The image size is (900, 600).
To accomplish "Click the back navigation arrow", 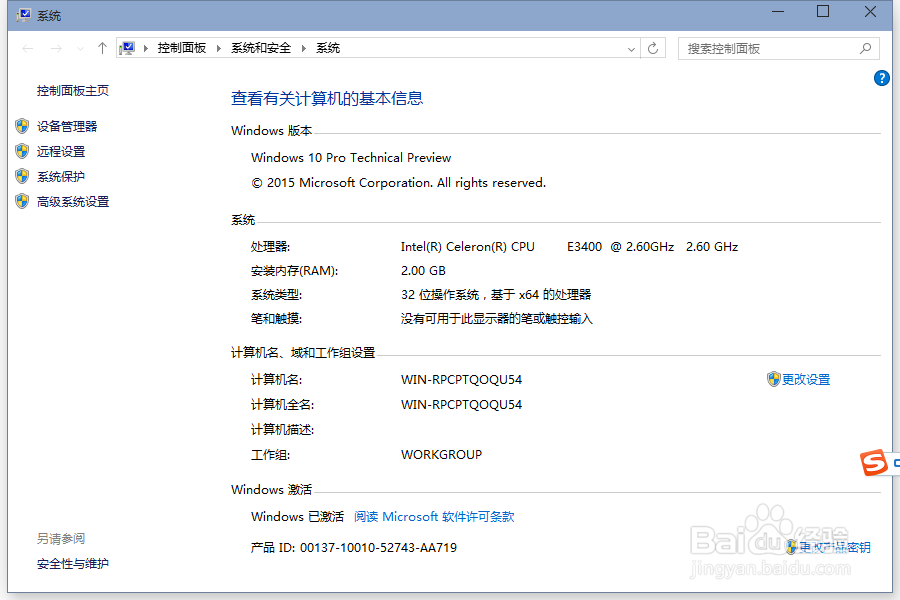I will 28,49.
